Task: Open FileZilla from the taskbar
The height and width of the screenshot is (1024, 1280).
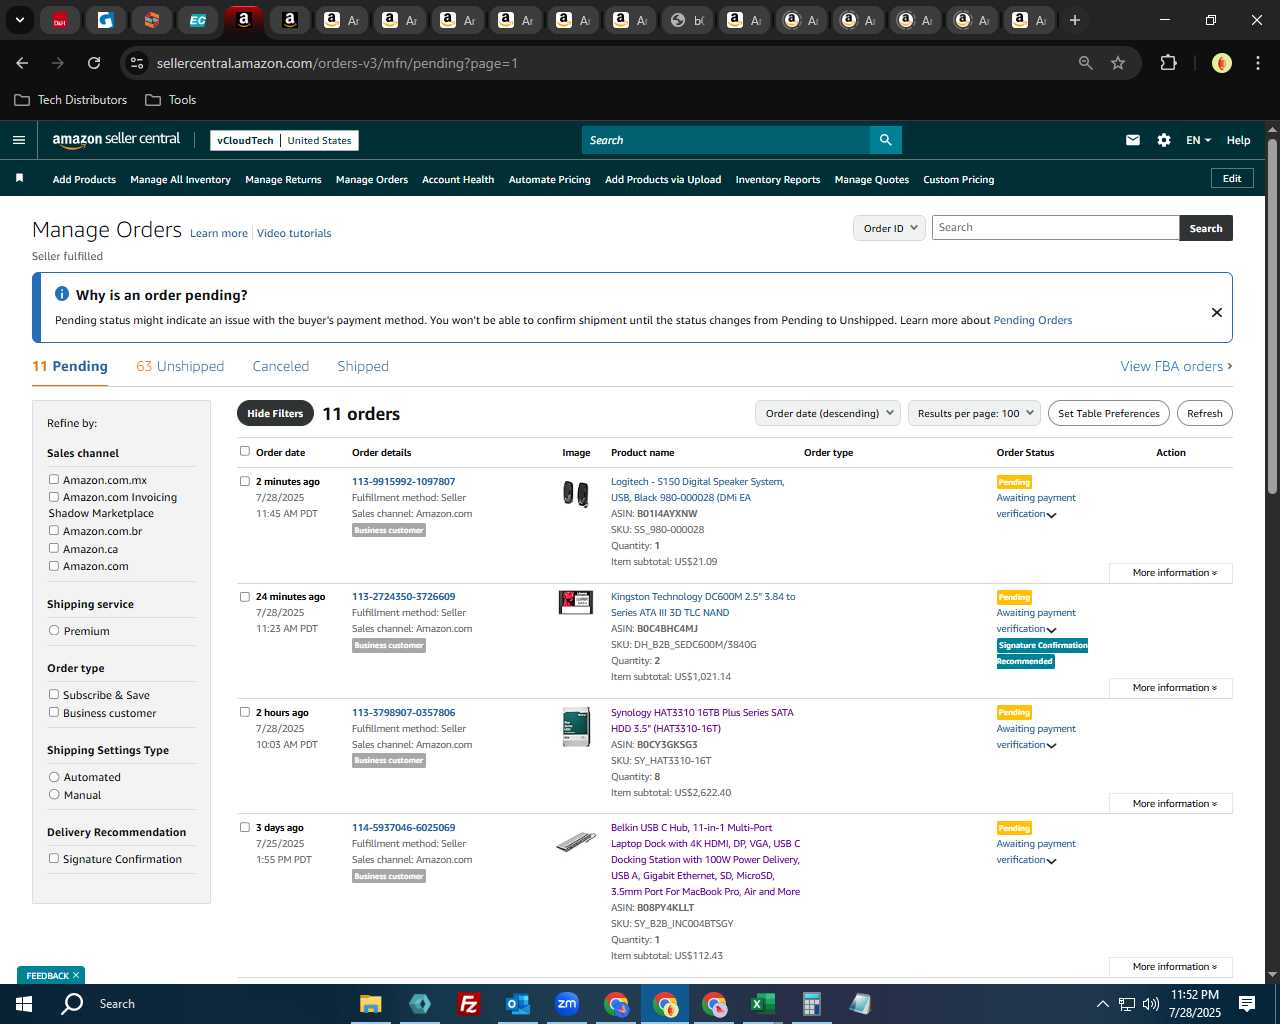Action: click(x=468, y=1004)
